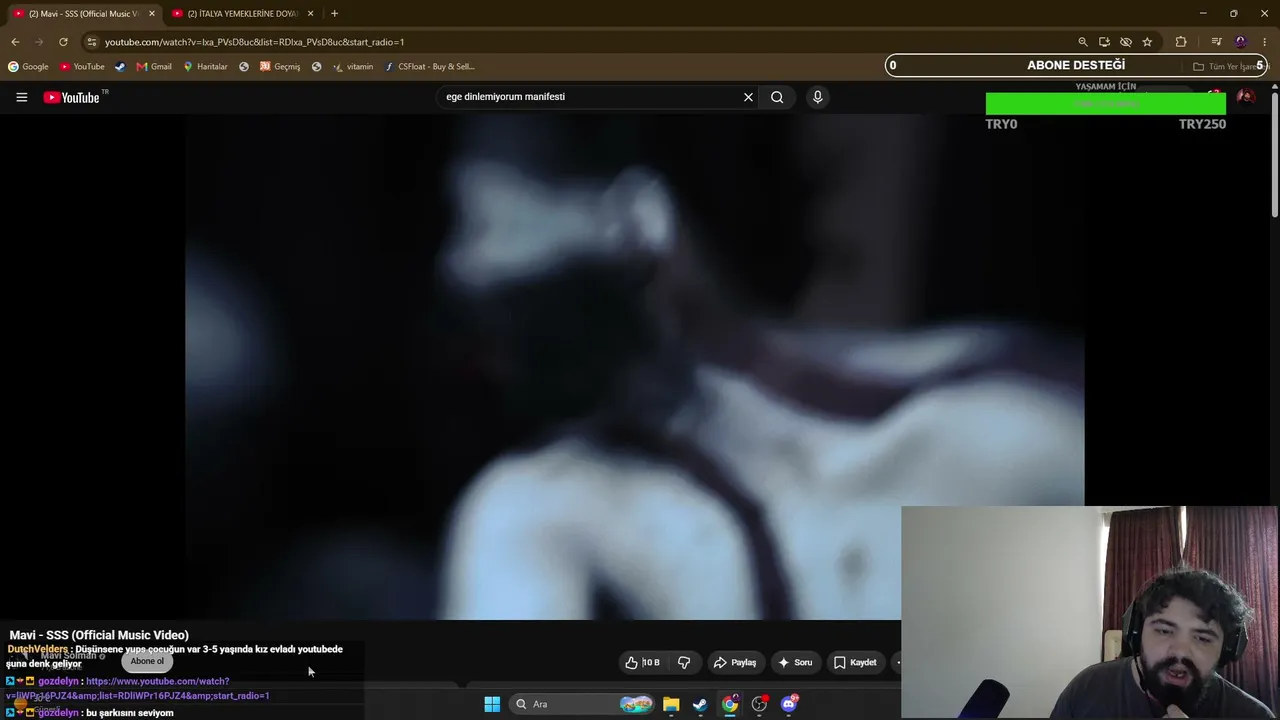Click the install app icon in address bar
Viewport: 1280px width, 720px height.
click(1104, 42)
